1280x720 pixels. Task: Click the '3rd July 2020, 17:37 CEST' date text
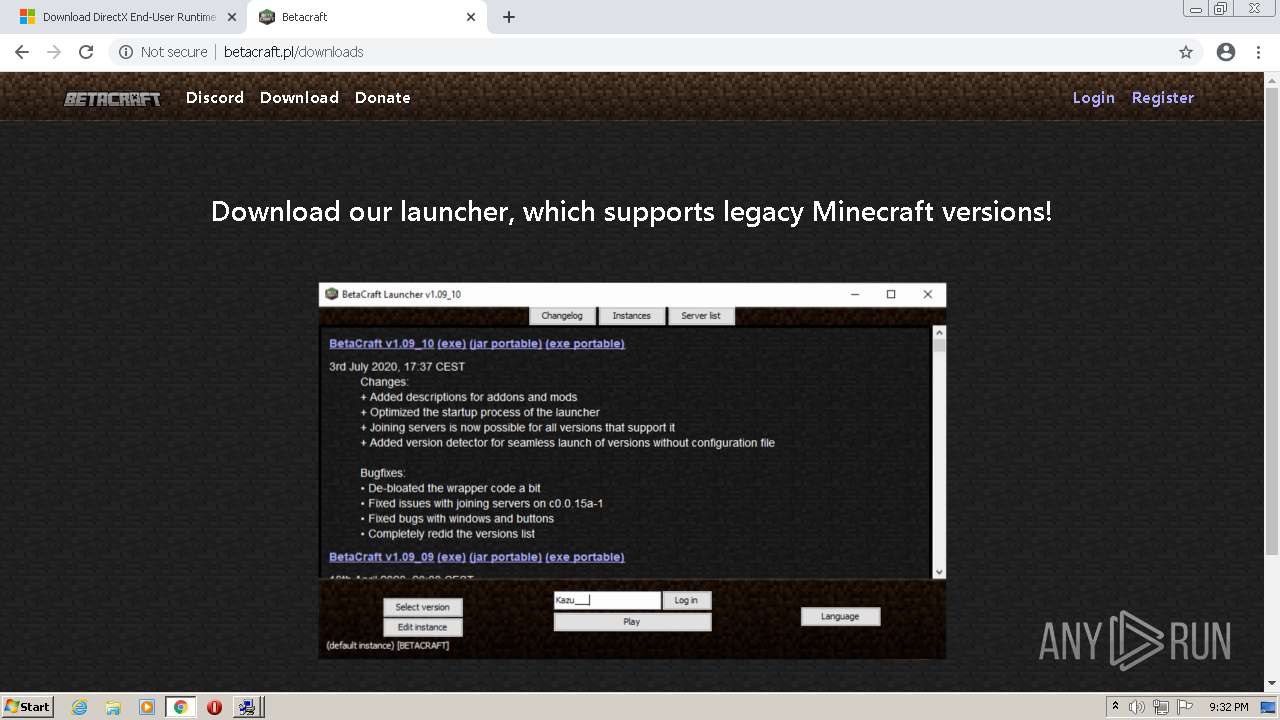click(x=397, y=367)
